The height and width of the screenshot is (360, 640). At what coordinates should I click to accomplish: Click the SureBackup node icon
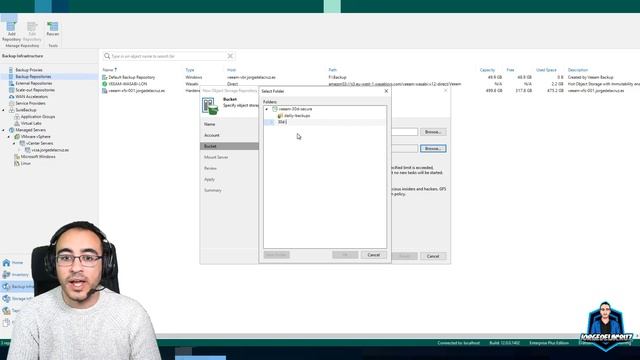[x=11, y=110]
